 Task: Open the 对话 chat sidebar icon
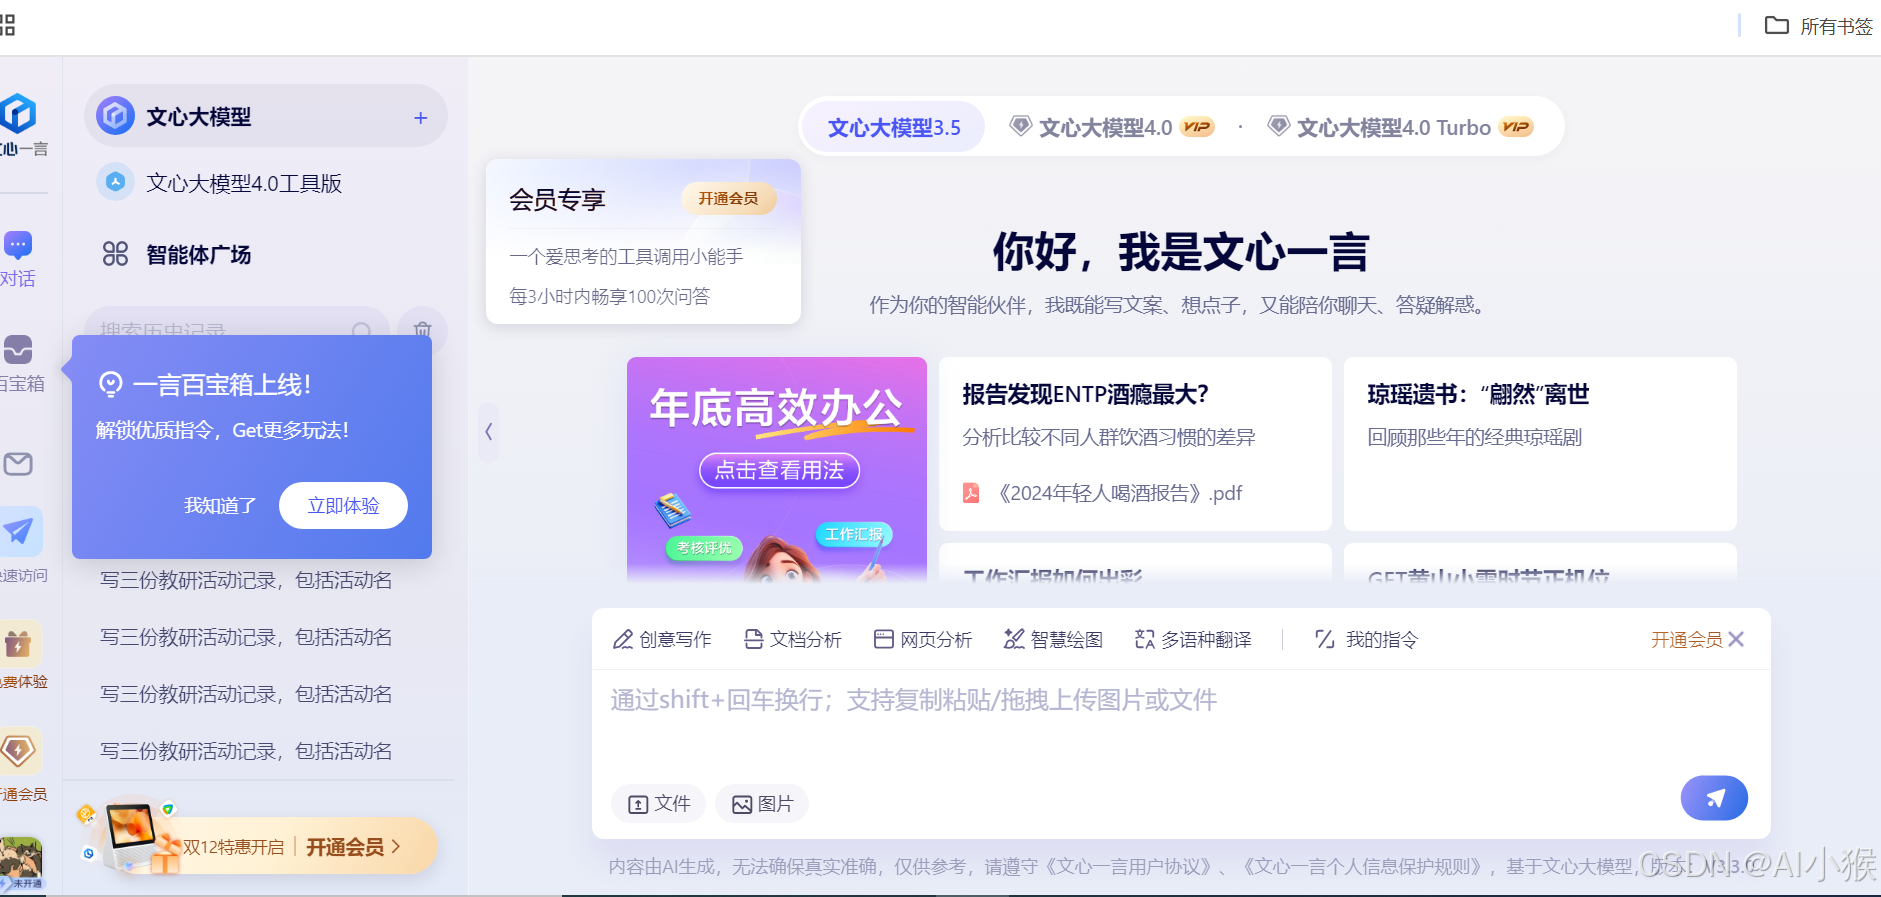pyautogui.click(x=18, y=245)
